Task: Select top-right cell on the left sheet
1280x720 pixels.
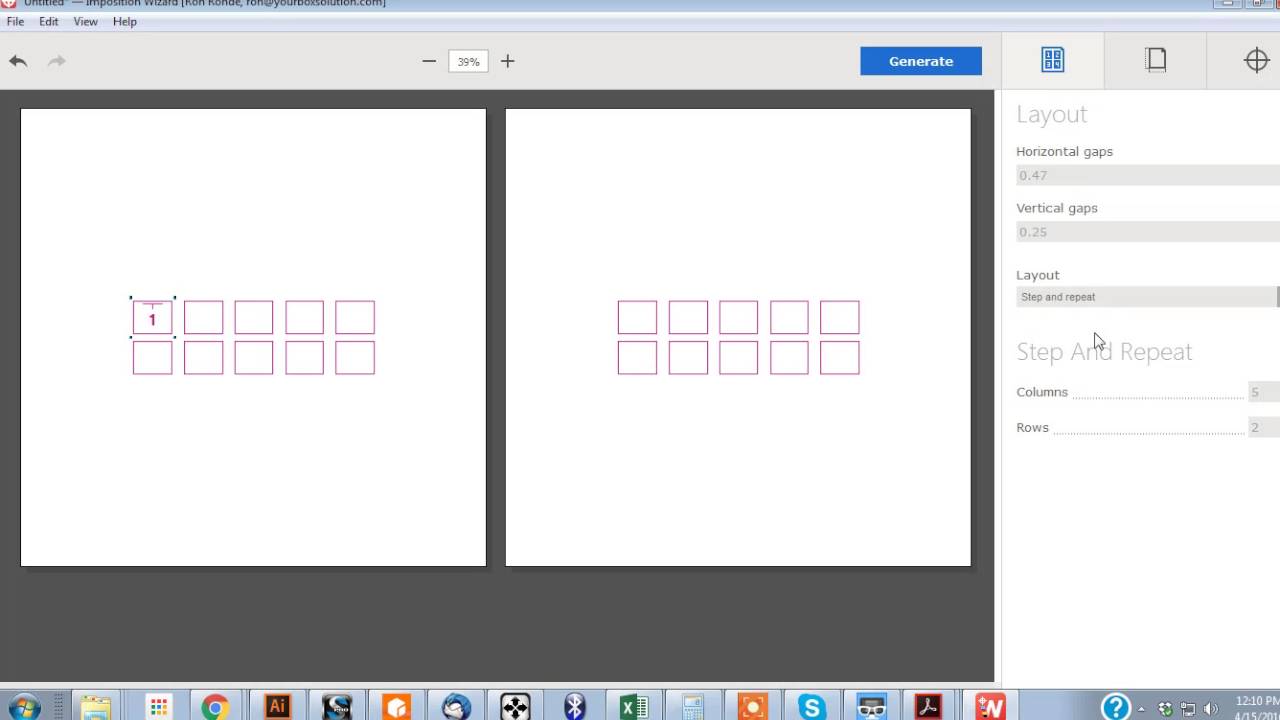Action: pos(355,318)
